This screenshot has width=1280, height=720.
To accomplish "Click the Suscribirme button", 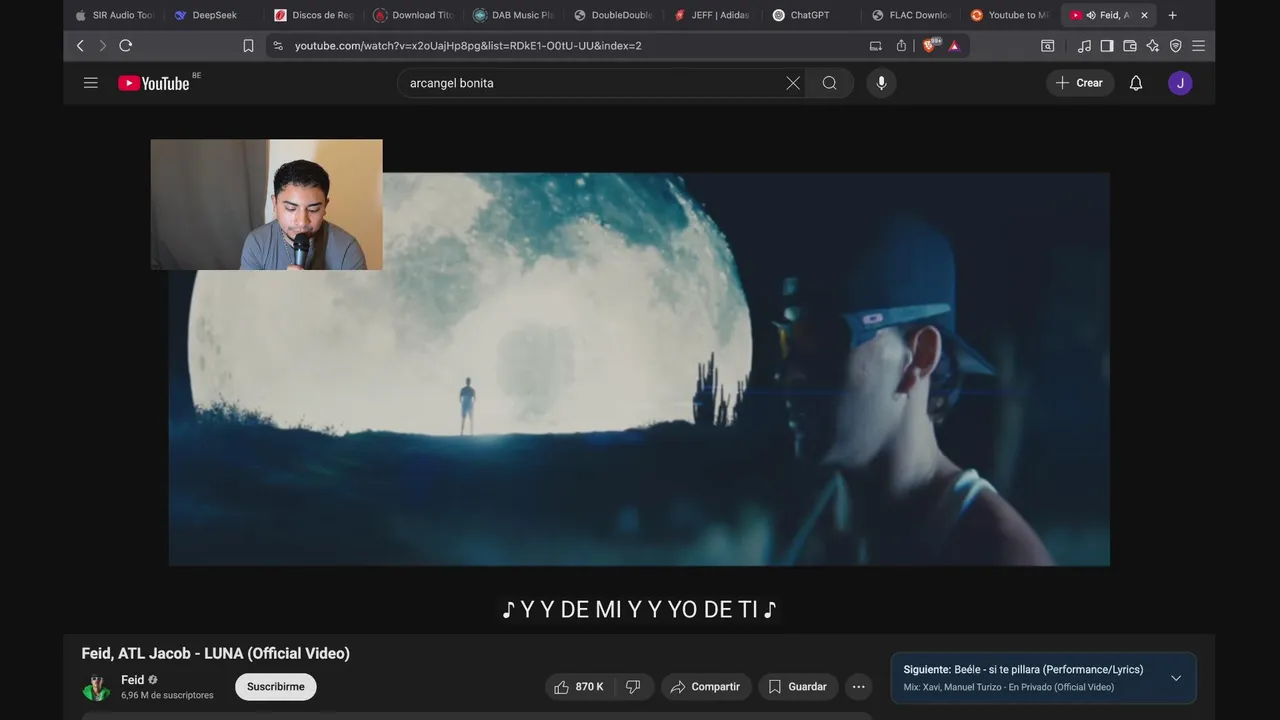I will pyautogui.click(x=276, y=687).
